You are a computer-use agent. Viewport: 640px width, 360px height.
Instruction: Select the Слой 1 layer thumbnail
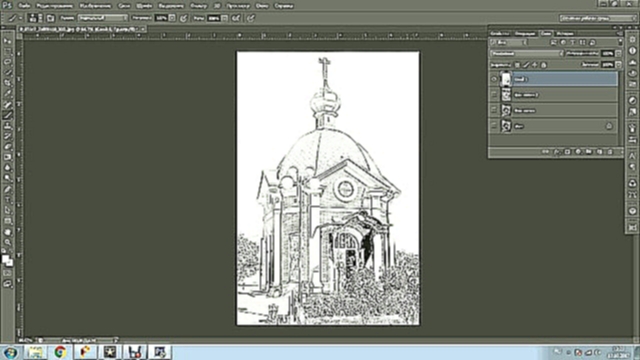coord(506,79)
